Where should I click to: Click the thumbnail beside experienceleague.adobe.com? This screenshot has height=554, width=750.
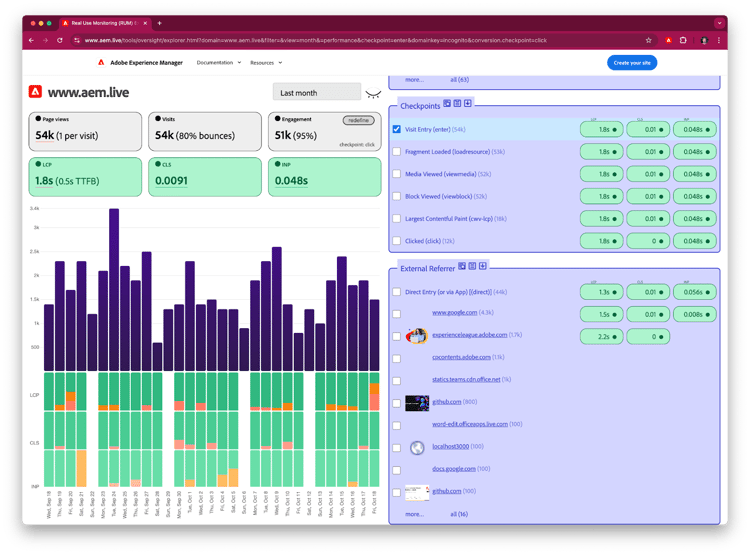(417, 336)
